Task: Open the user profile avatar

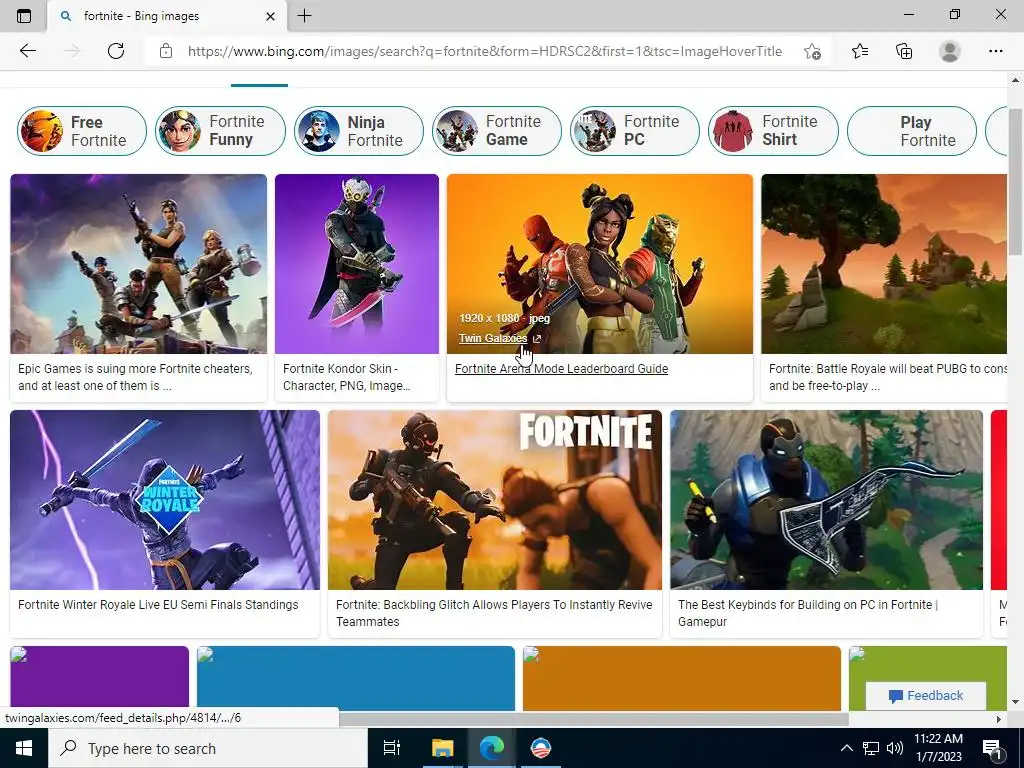Action: 950,51
